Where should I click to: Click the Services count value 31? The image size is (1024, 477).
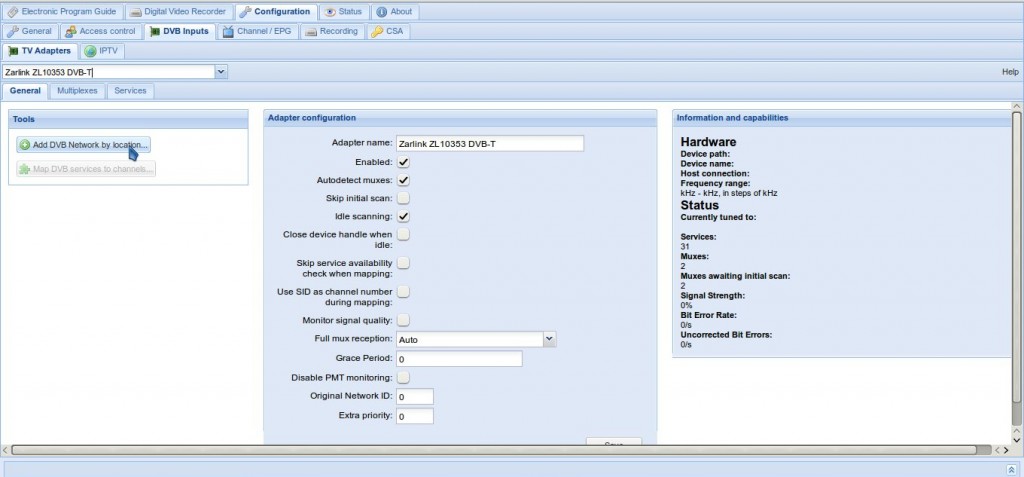[x=685, y=247]
